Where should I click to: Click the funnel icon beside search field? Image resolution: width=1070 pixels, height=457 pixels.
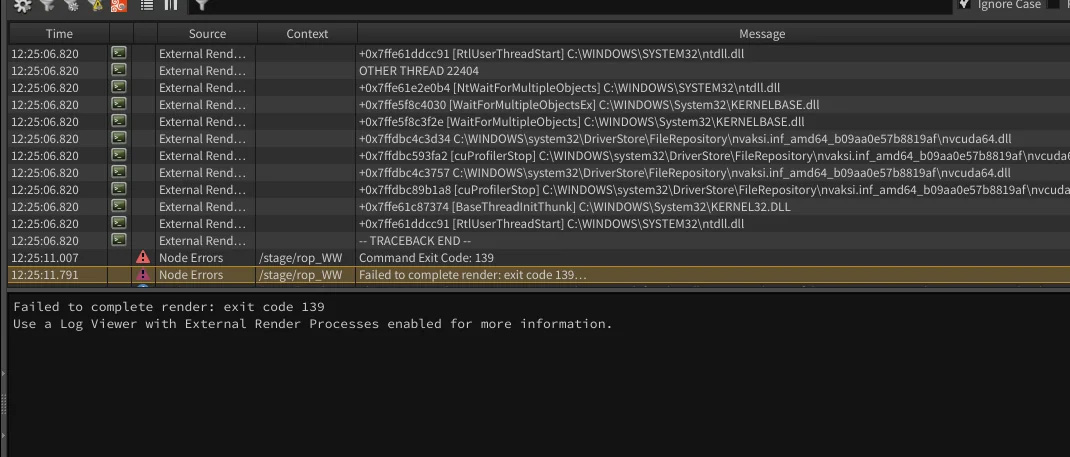201,5
